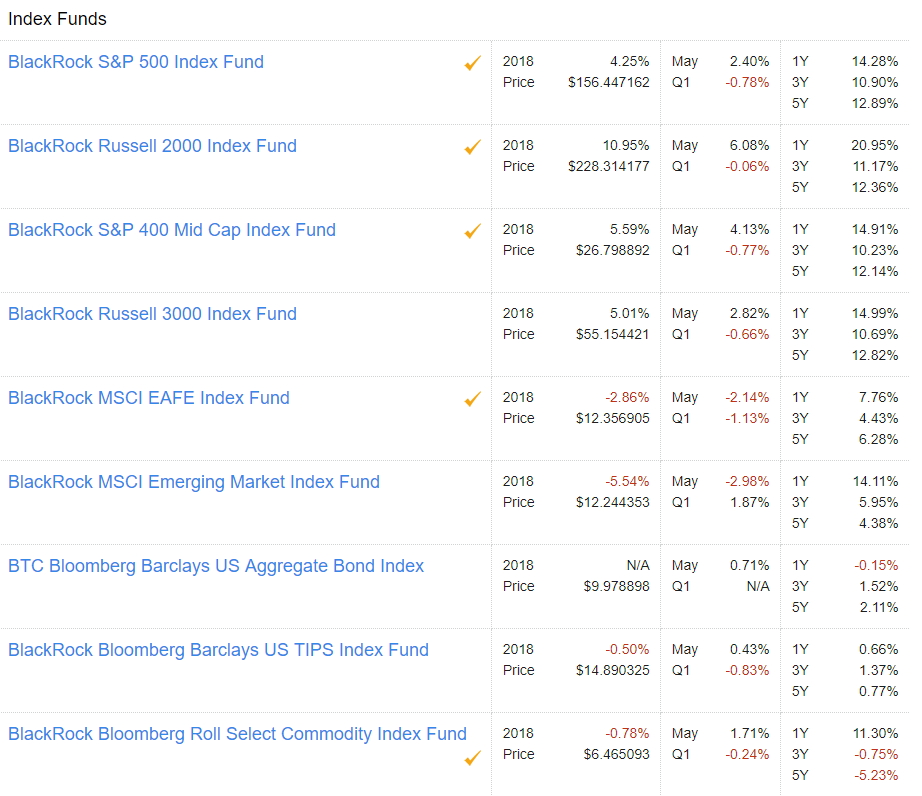
Task: Click the 5.59% 2018 return value
Action: 630,230
